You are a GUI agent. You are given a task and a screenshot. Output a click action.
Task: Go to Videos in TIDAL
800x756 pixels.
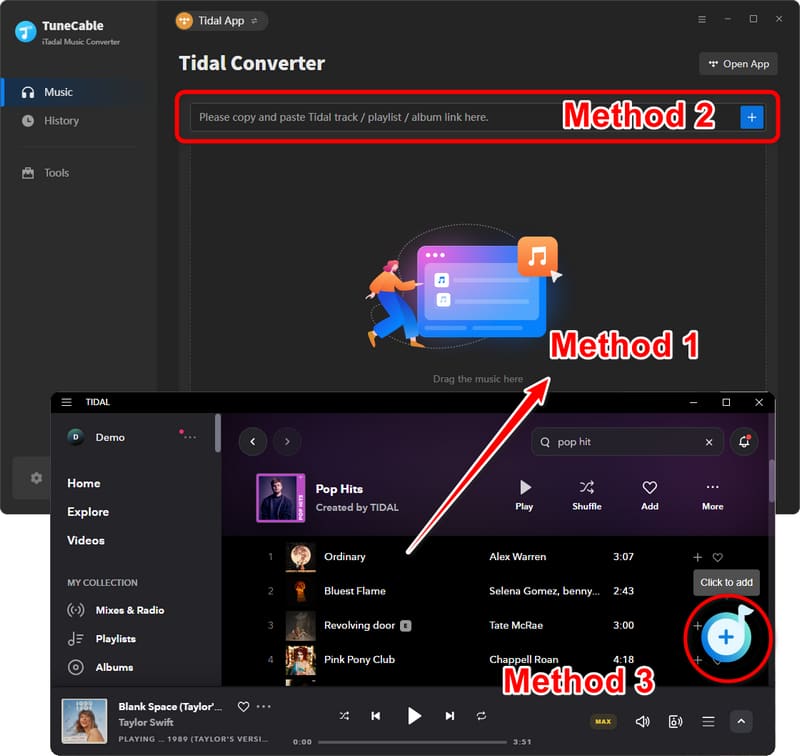tap(86, 540)
